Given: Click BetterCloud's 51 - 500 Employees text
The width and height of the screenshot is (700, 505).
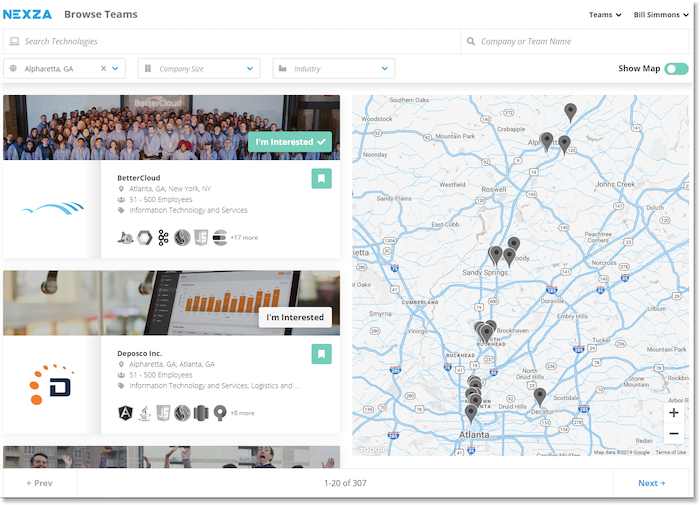Looking at the screenshot, I should point(161,200).
